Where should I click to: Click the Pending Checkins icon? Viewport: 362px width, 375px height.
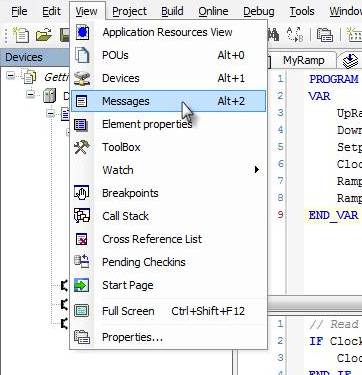[82, 262]
